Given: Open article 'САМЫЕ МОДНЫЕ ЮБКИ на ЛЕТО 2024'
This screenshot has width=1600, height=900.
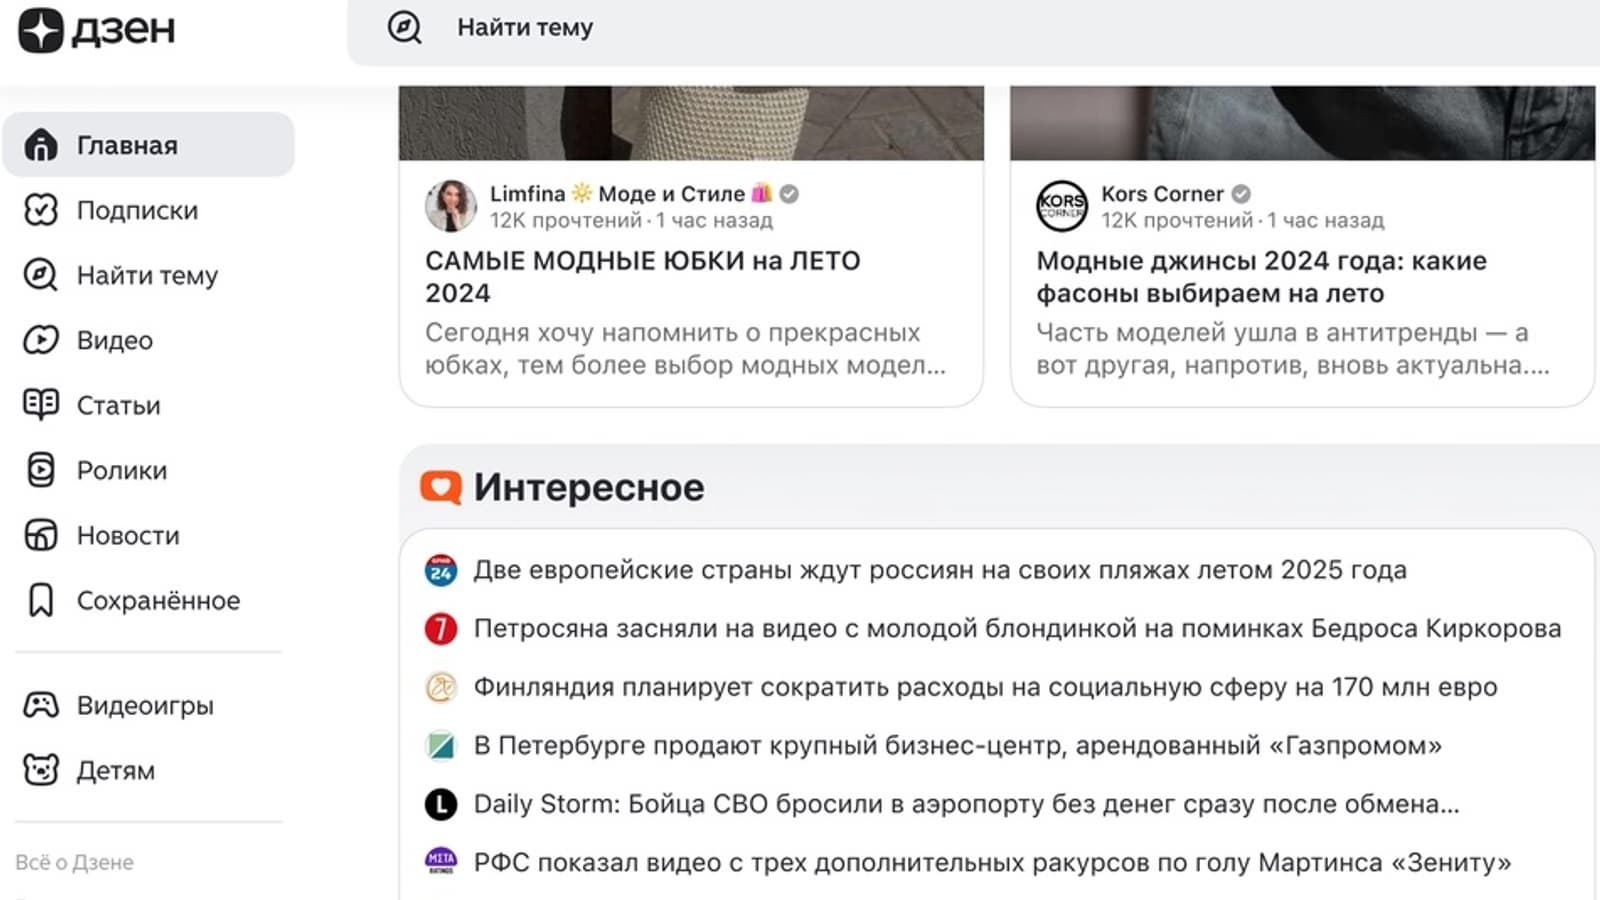Looking at the screenshot, I should click(x=643, y=277).
